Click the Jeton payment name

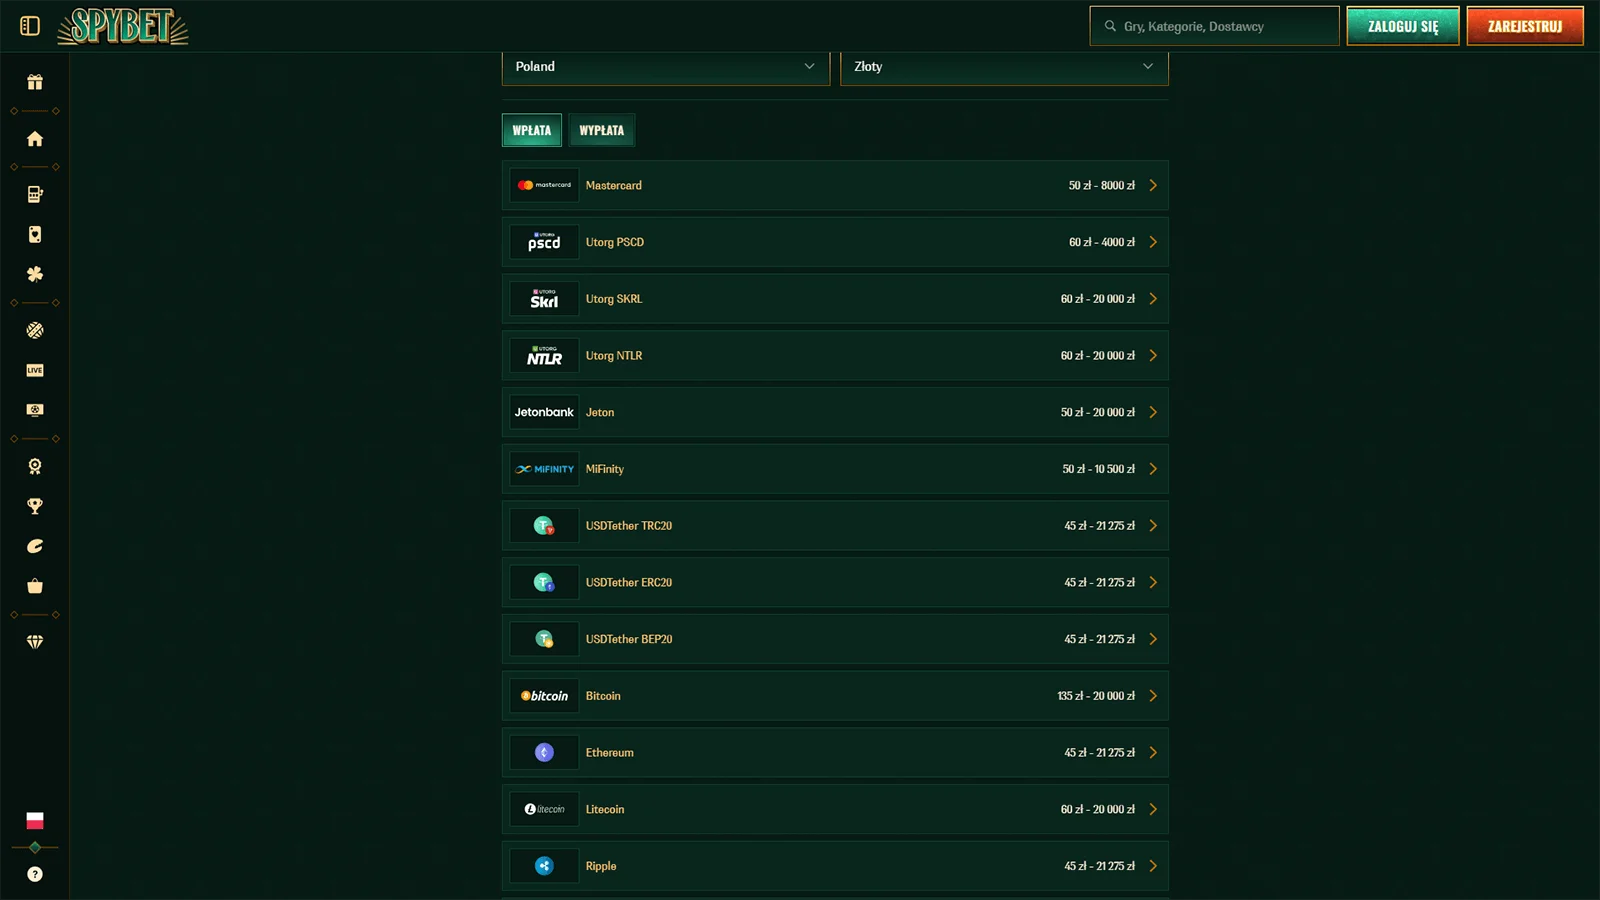(x=600, y=412)
